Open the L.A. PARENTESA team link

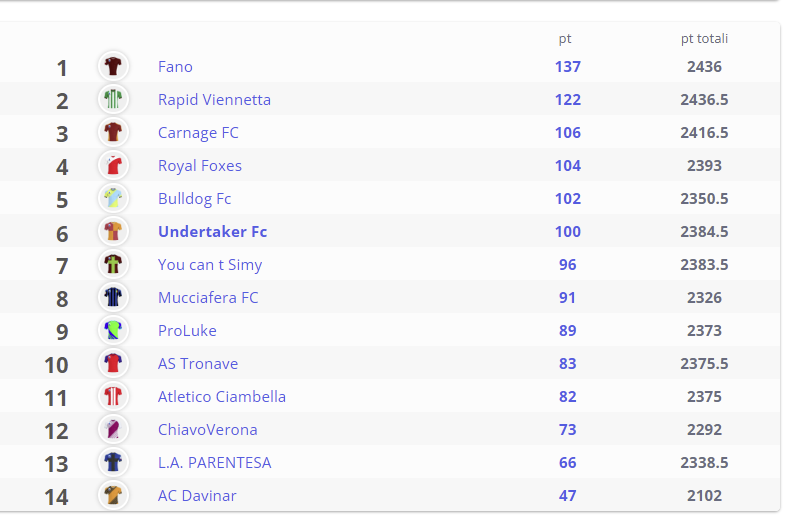(214, 463)
